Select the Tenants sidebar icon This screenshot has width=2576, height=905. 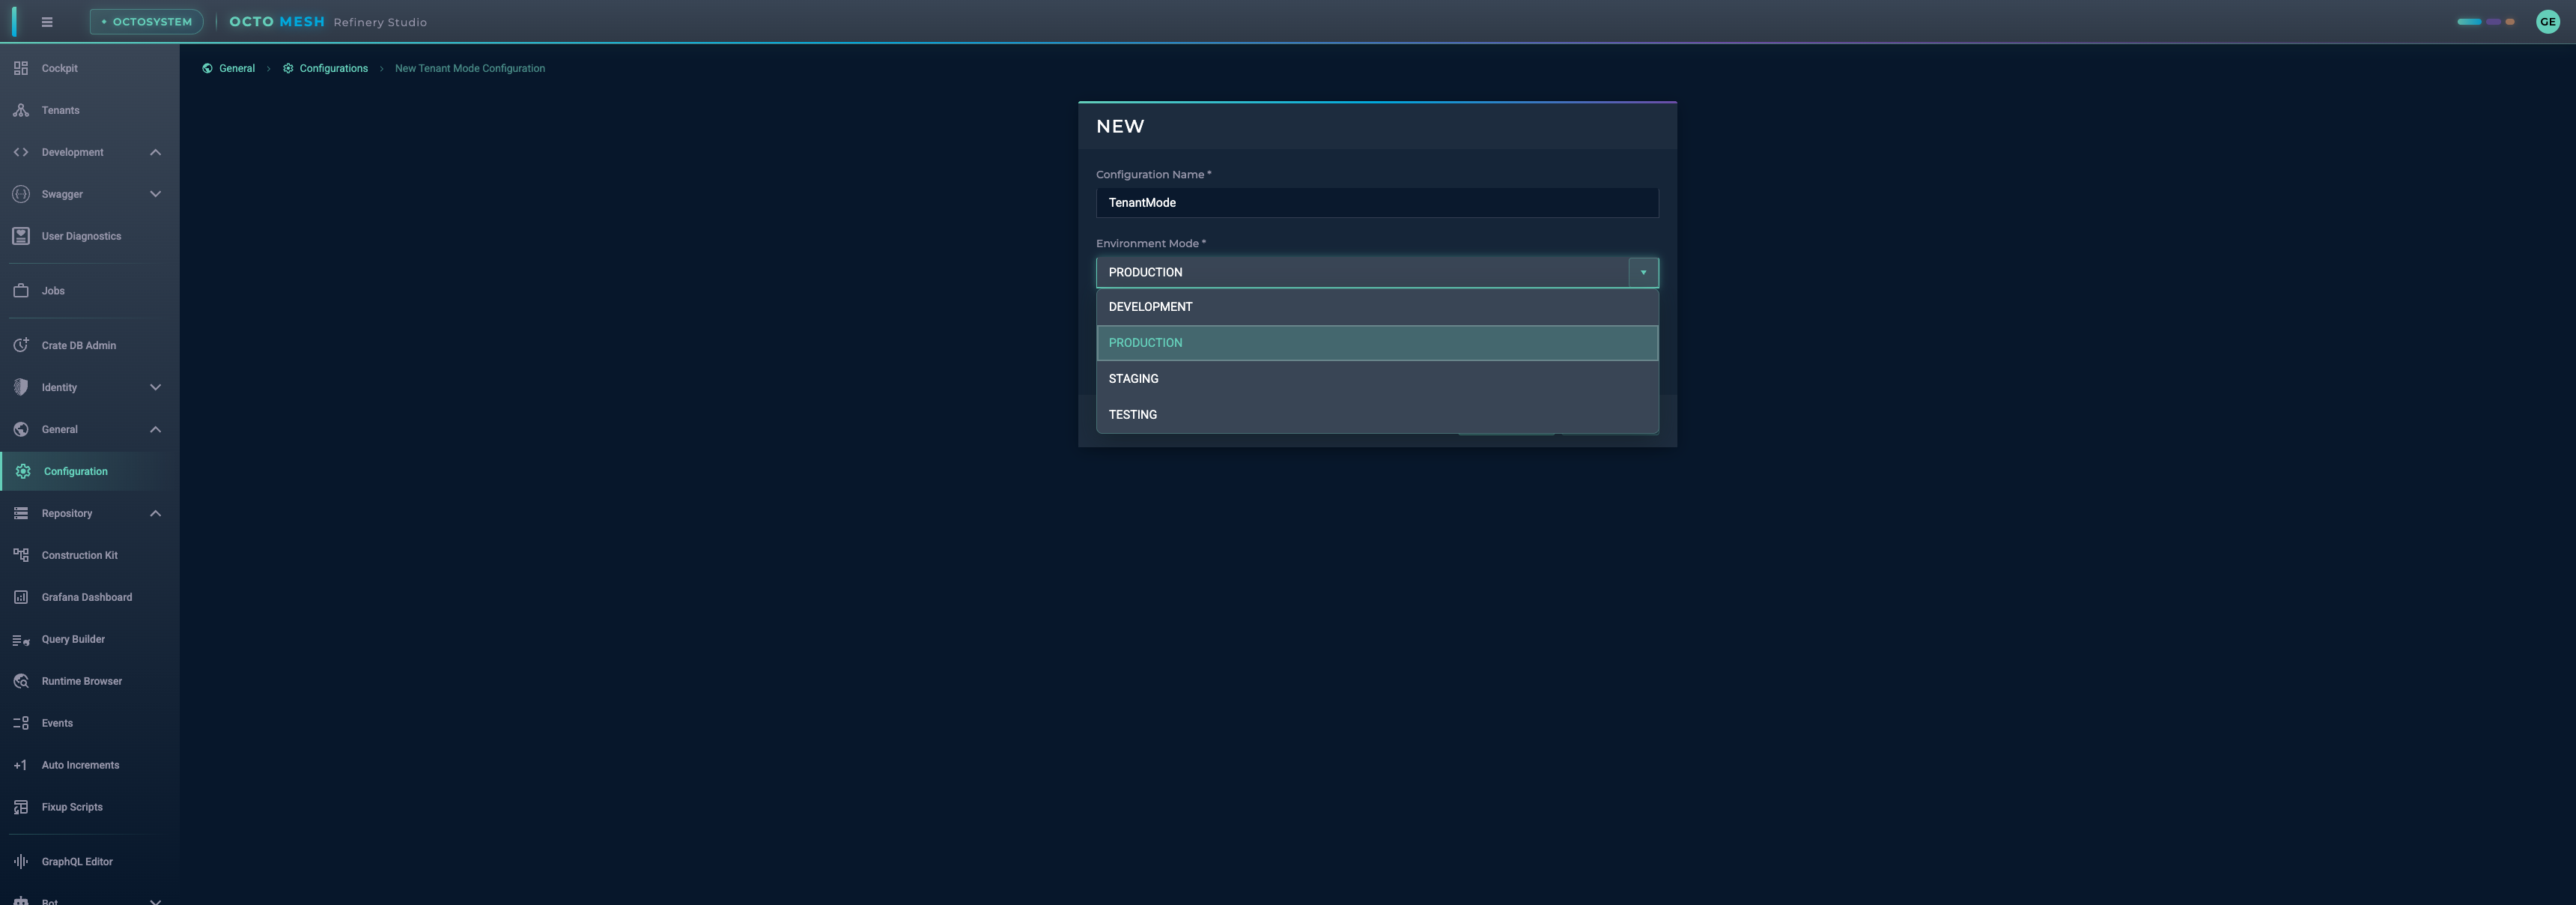[x=60, y=110]
